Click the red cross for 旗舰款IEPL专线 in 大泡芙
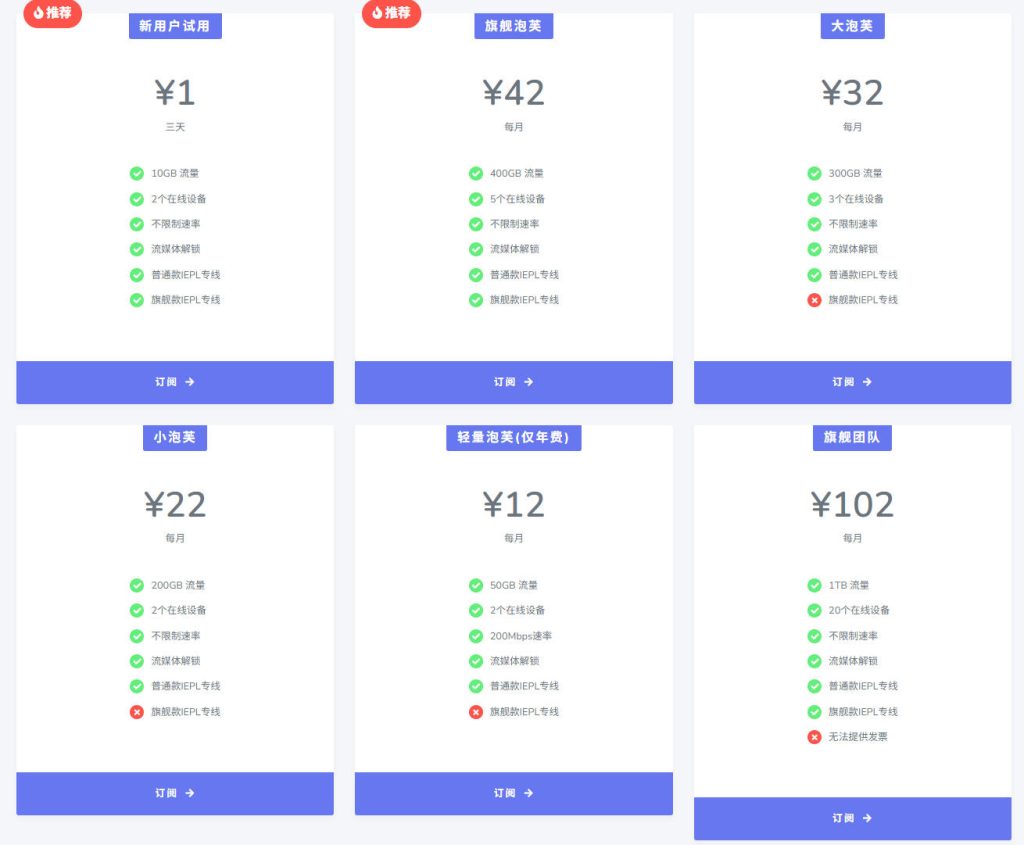This screenshot has width=1024, height=845. pyautogui.click(x=814, y=300)
